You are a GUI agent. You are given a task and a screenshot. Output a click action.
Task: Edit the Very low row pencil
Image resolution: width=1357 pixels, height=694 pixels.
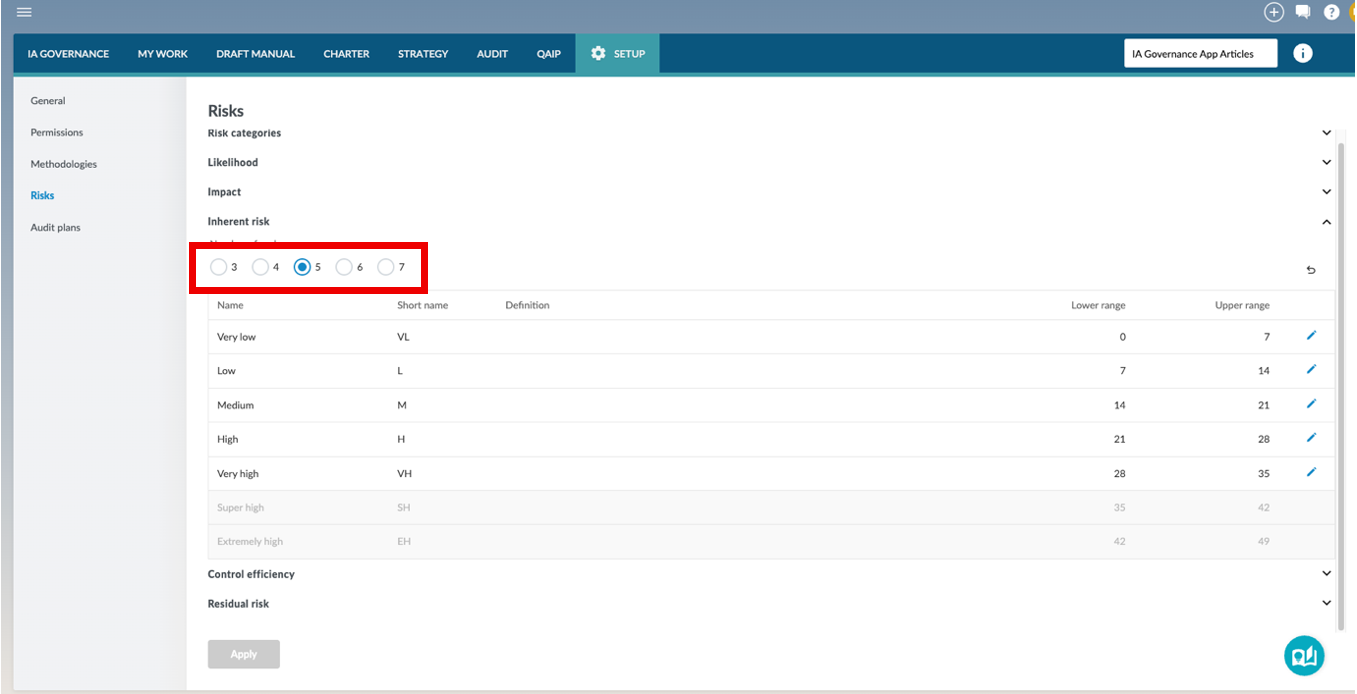(1312, 336)
